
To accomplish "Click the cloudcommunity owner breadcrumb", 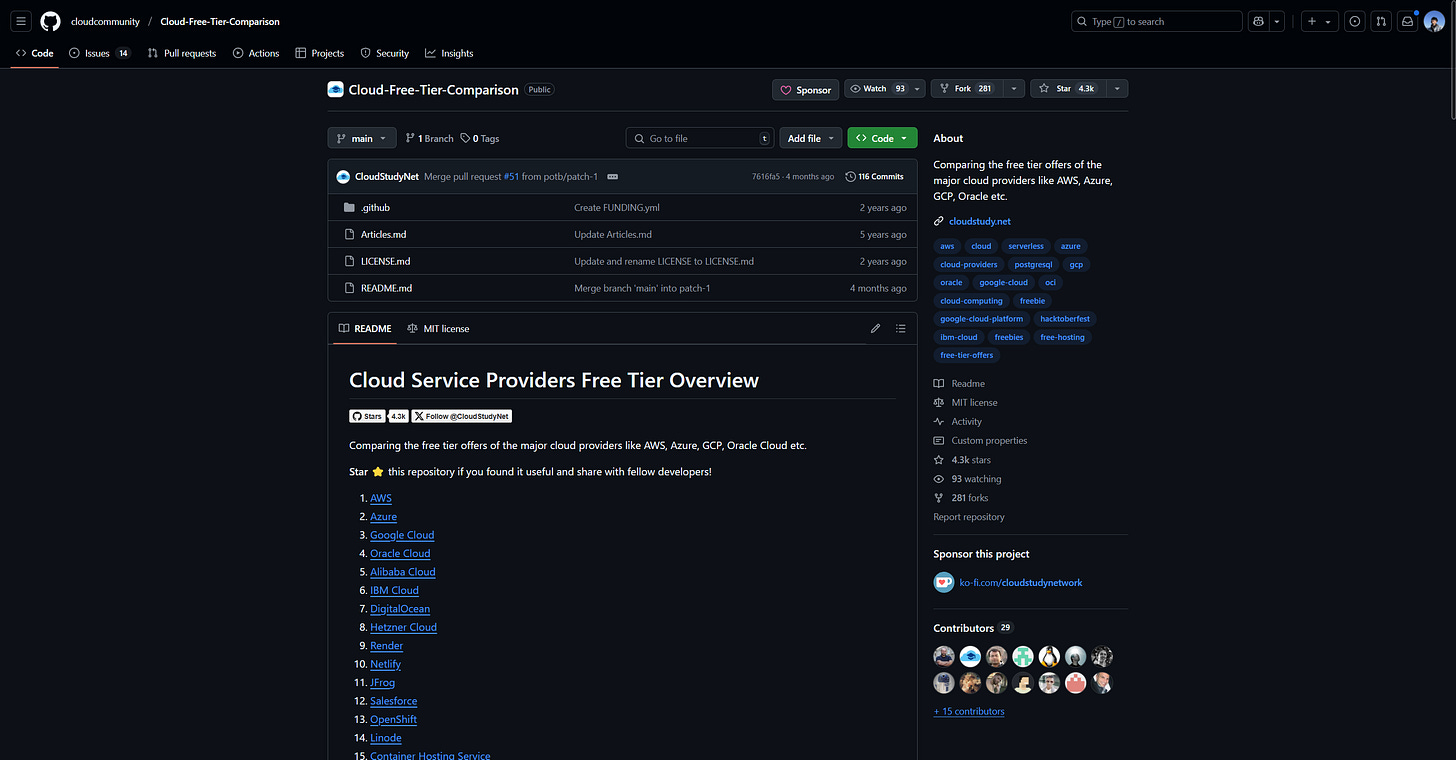I will coord(105,21).
